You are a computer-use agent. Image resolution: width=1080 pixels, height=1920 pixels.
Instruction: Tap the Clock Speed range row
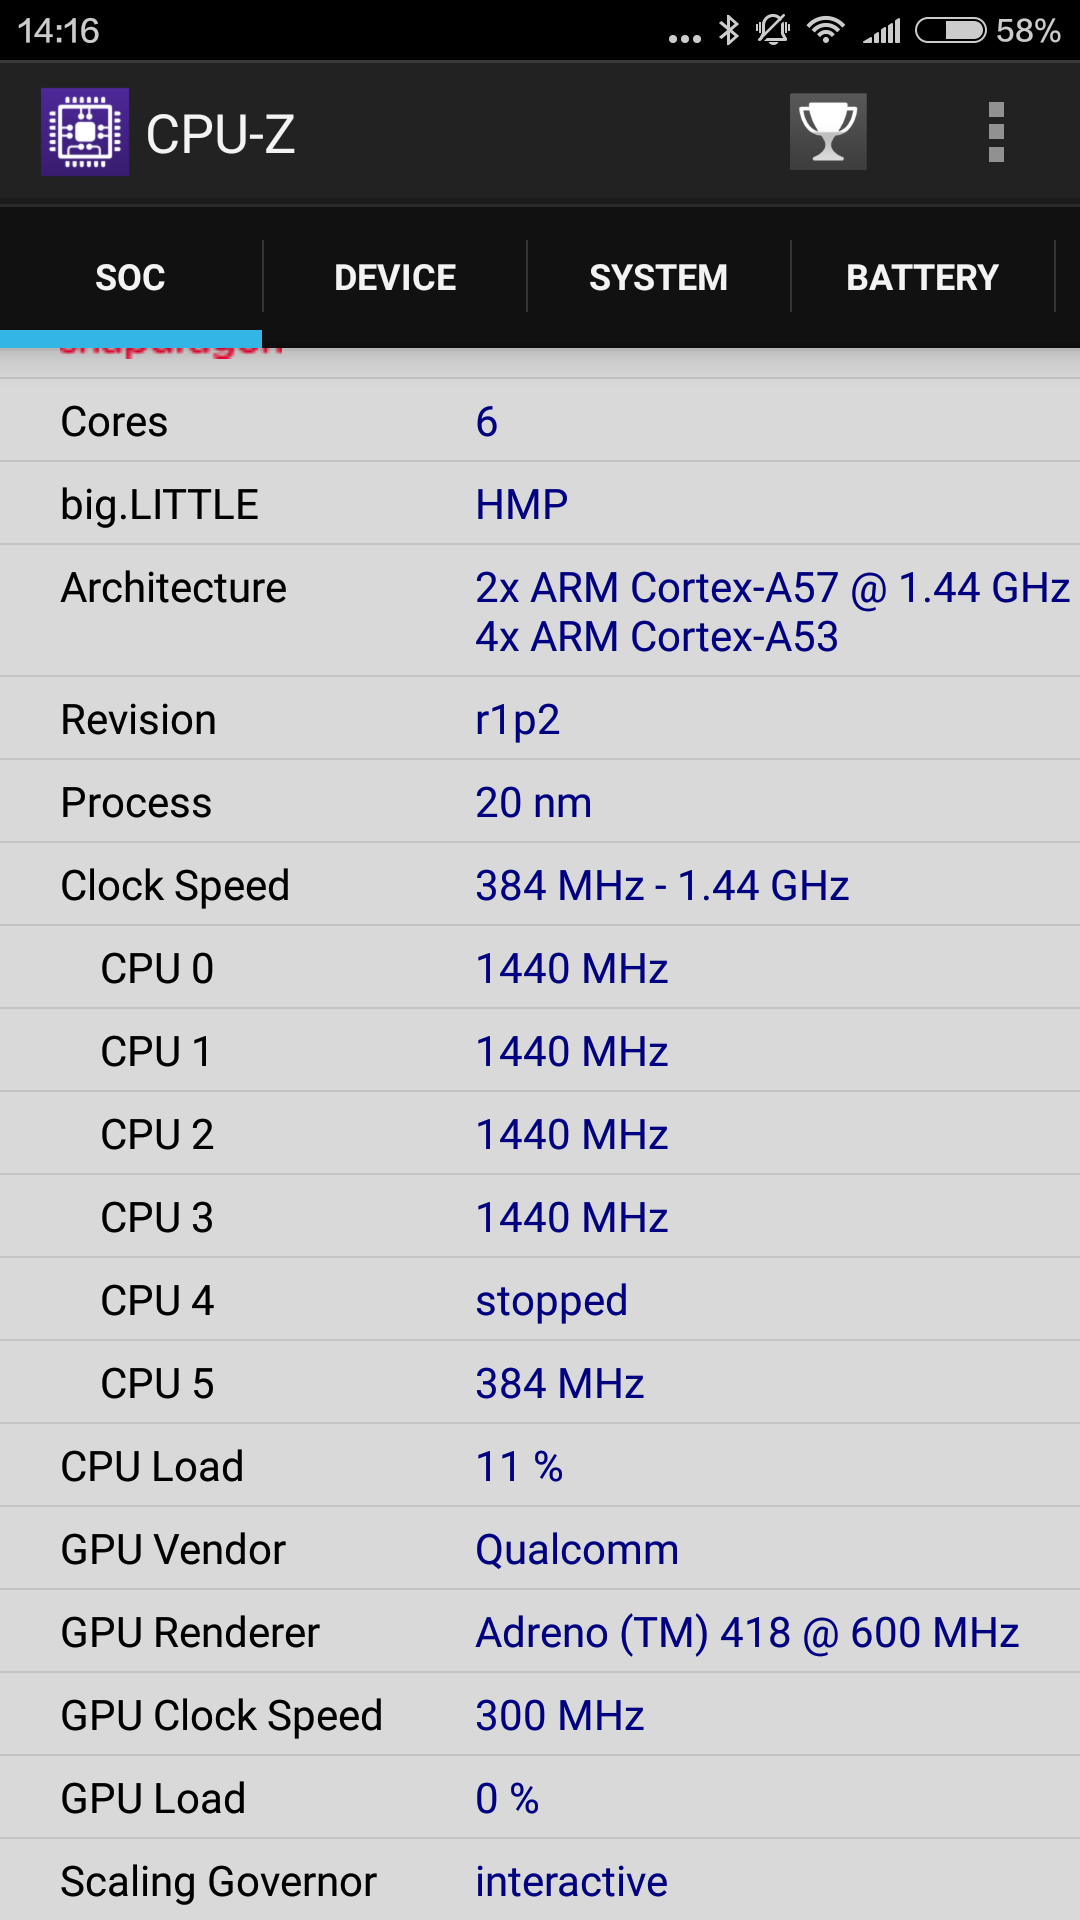click(540, 885)
